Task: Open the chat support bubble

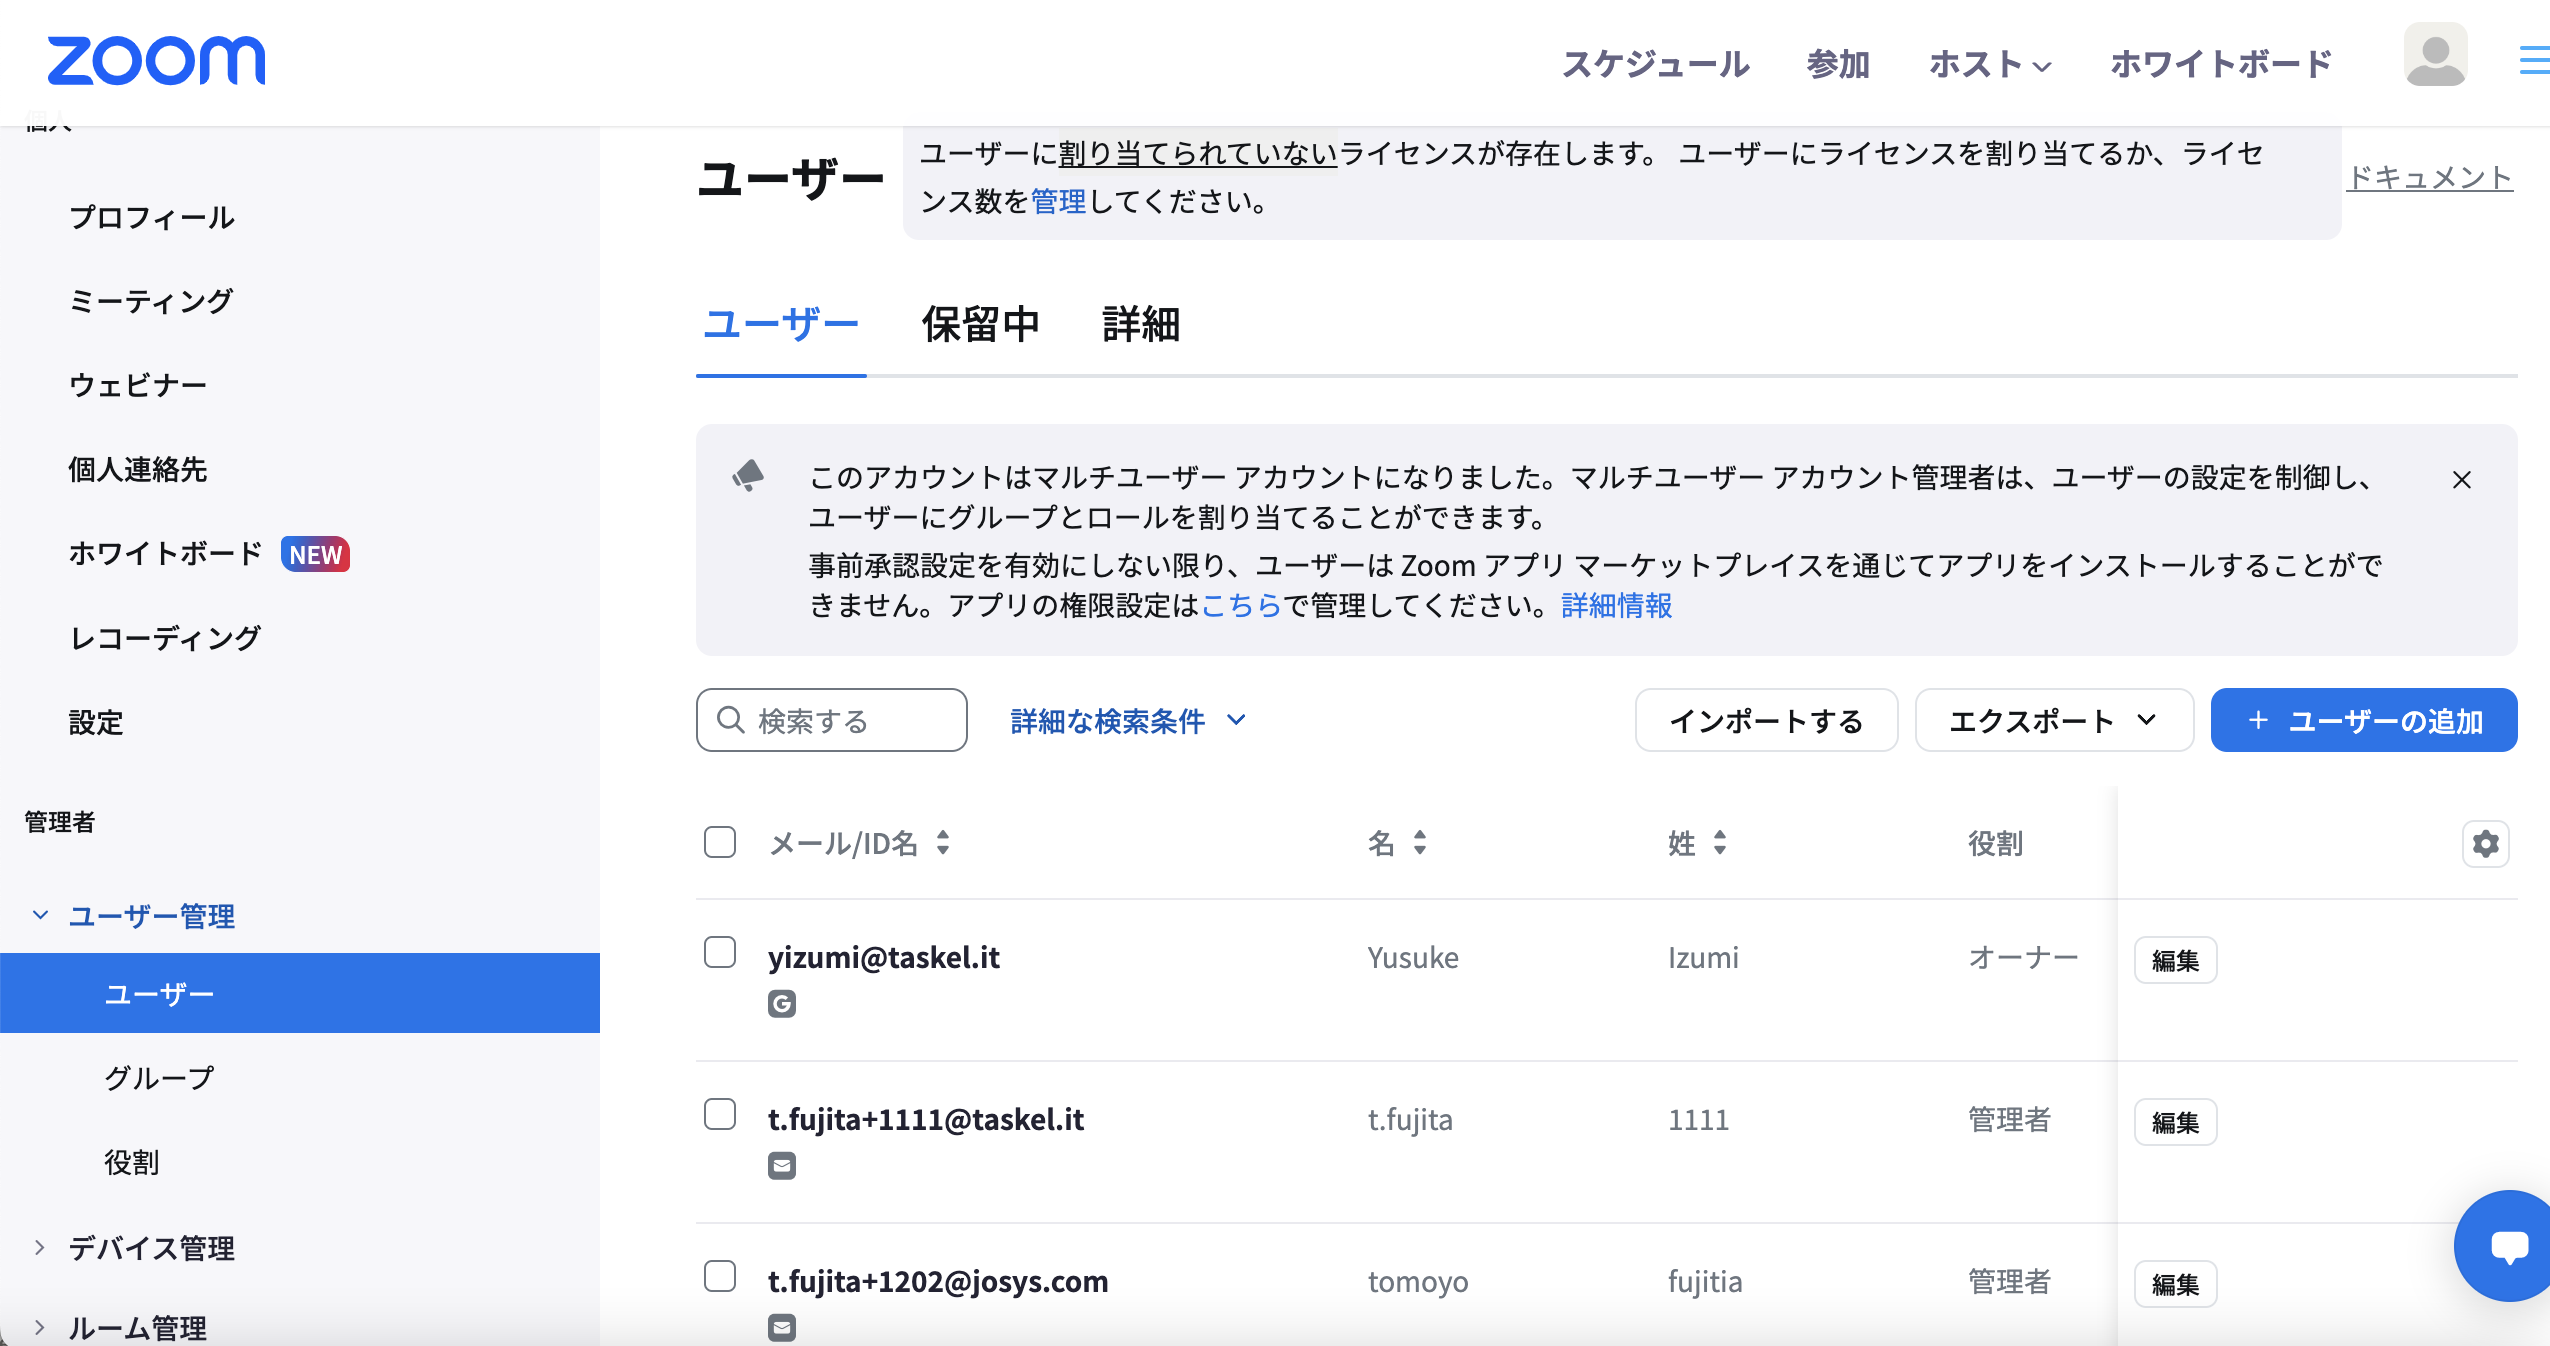Action: click(x=2508, y=1246)
